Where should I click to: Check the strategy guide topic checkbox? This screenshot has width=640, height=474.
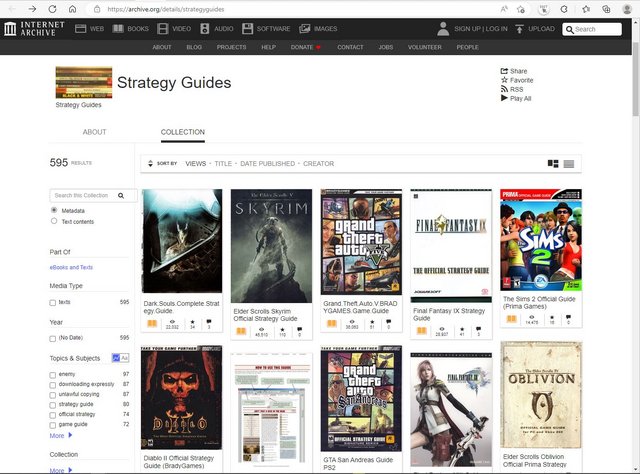(53, 405)
